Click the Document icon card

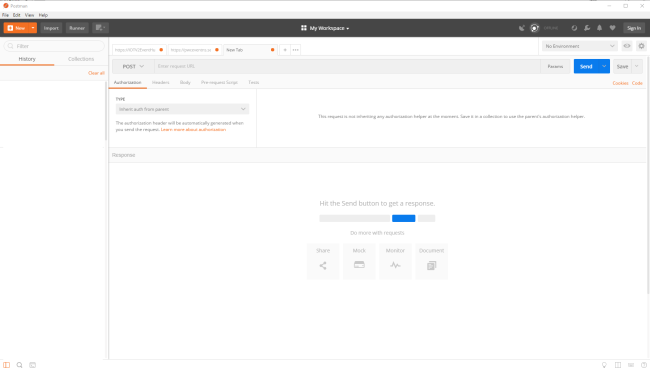pyautogui.click(x=432, y=261)
